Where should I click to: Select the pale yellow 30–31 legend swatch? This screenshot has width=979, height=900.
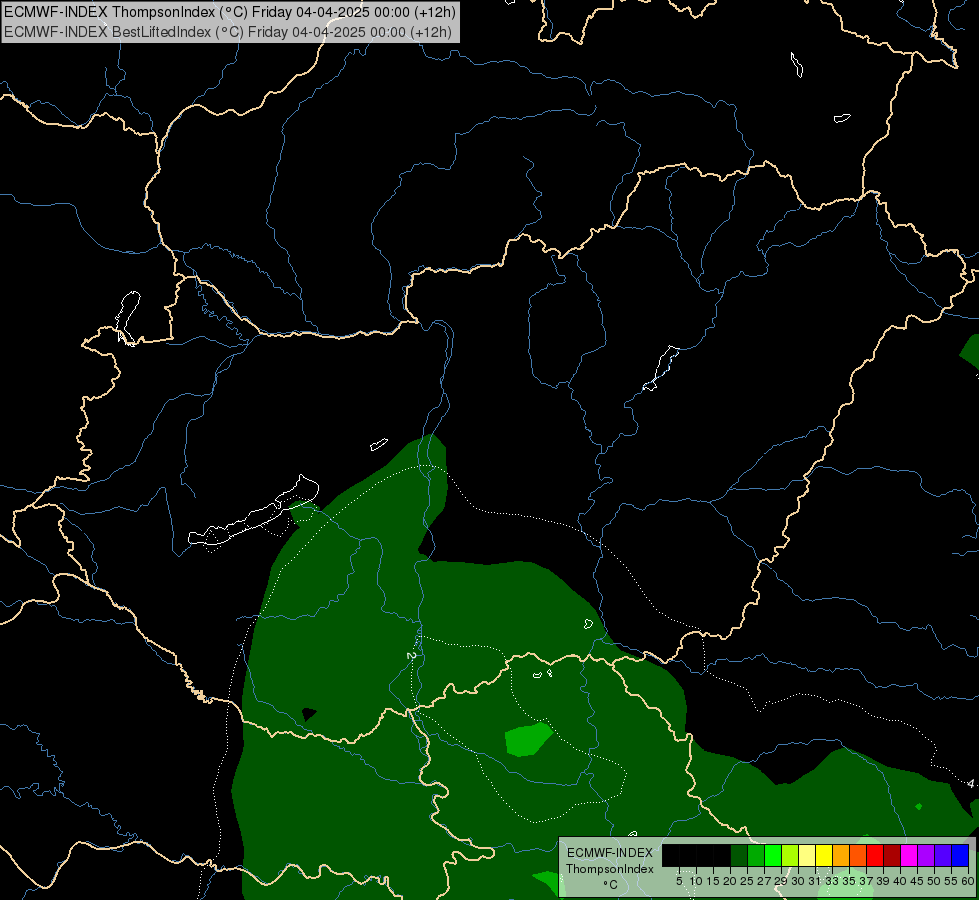807,855
